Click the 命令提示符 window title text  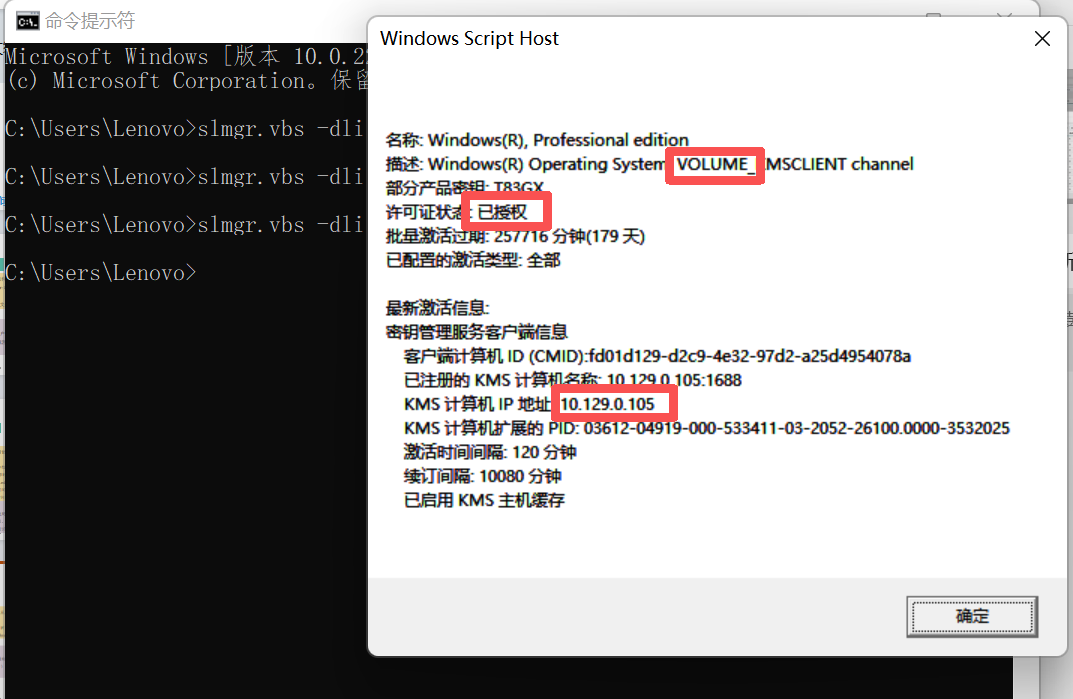[x=90, y=21]
